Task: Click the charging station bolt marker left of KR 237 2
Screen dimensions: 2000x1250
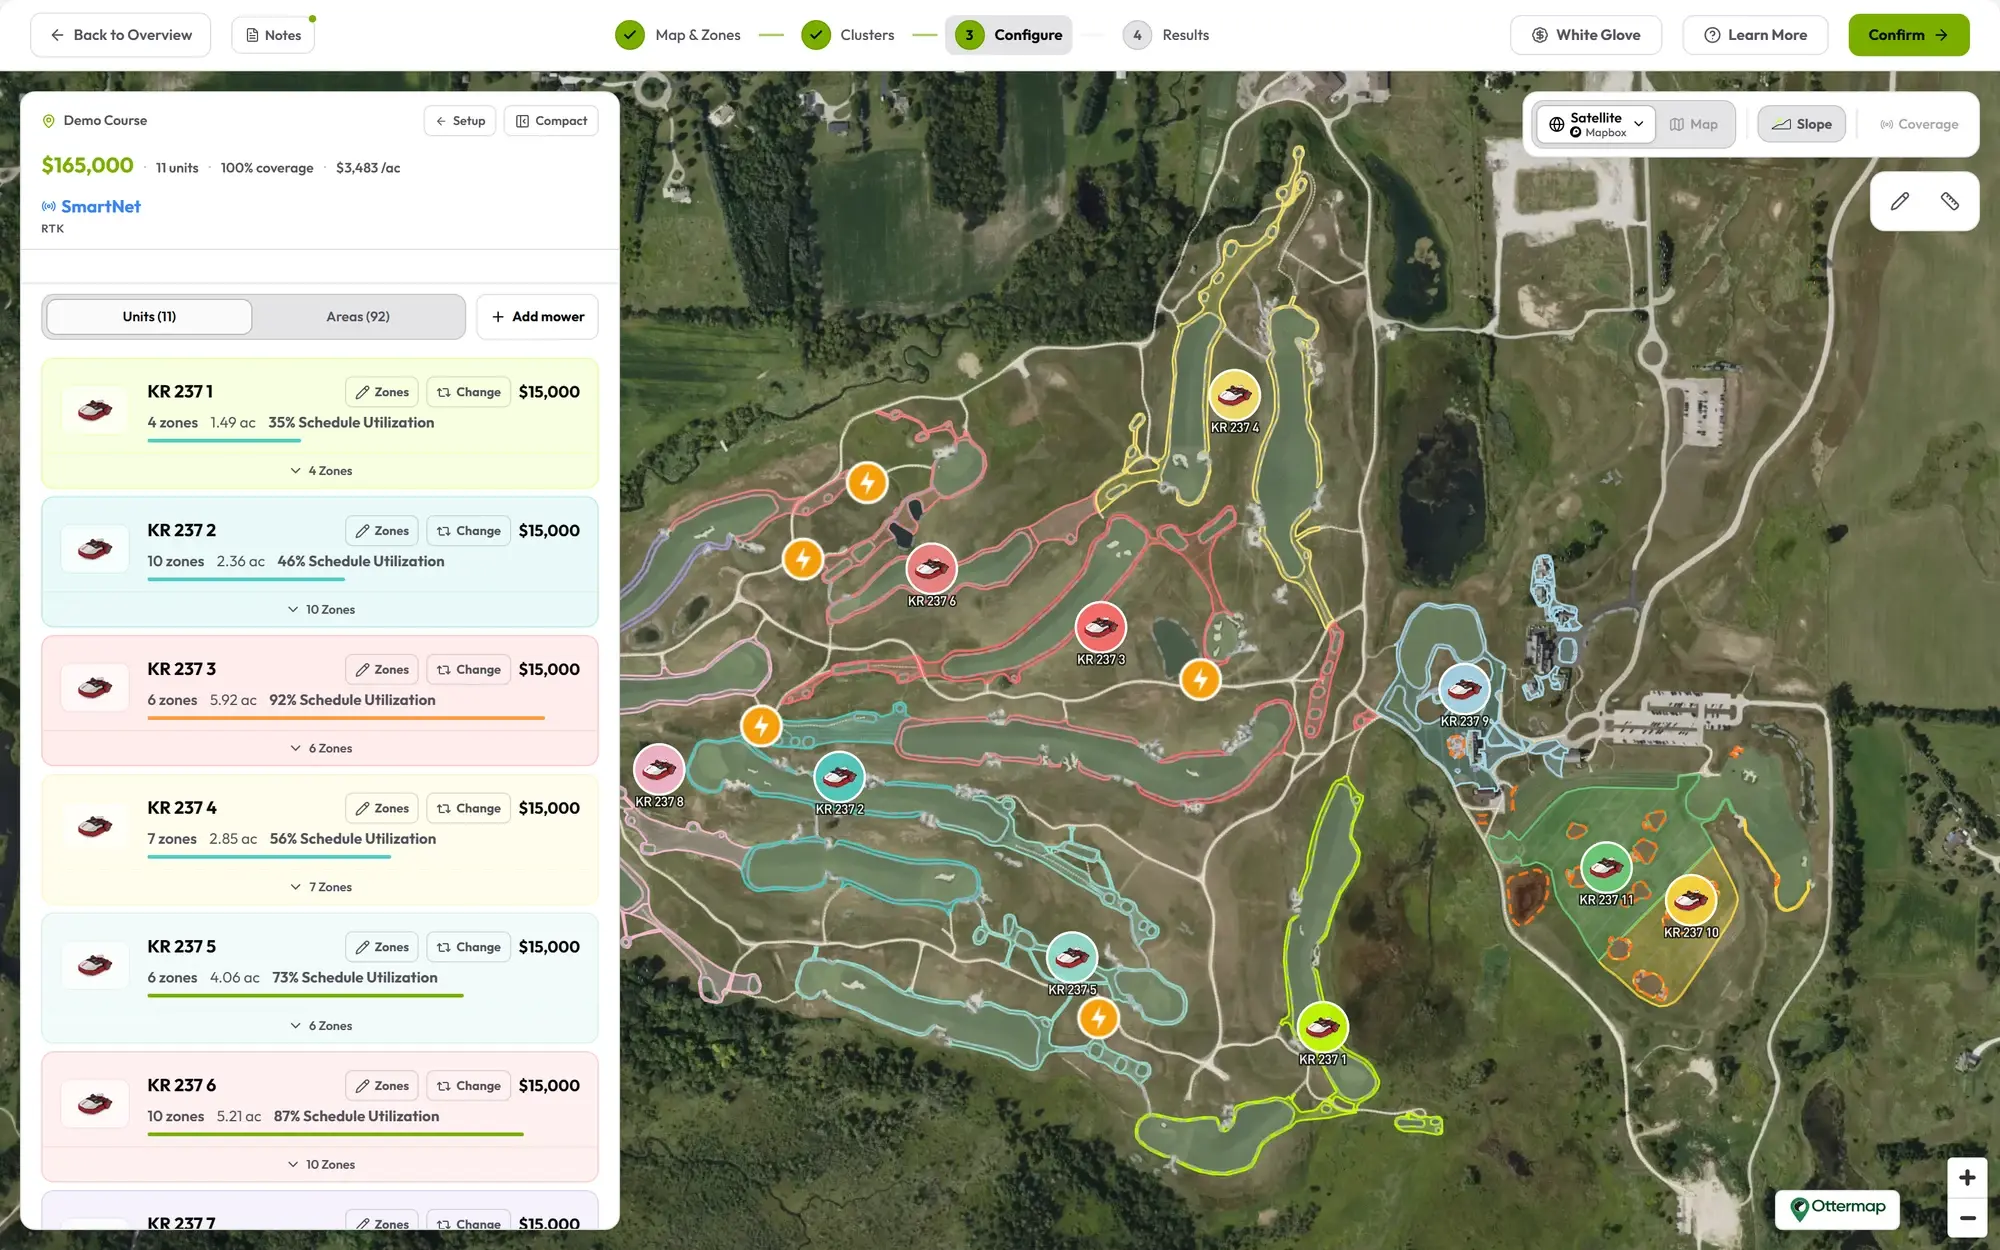Action: coord(761,725)
